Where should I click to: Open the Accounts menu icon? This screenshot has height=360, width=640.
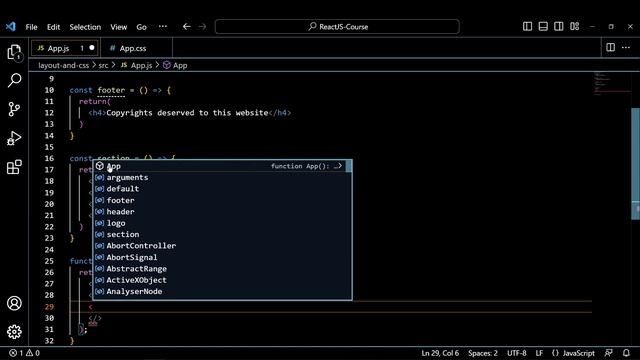click(x=14, y=303)
